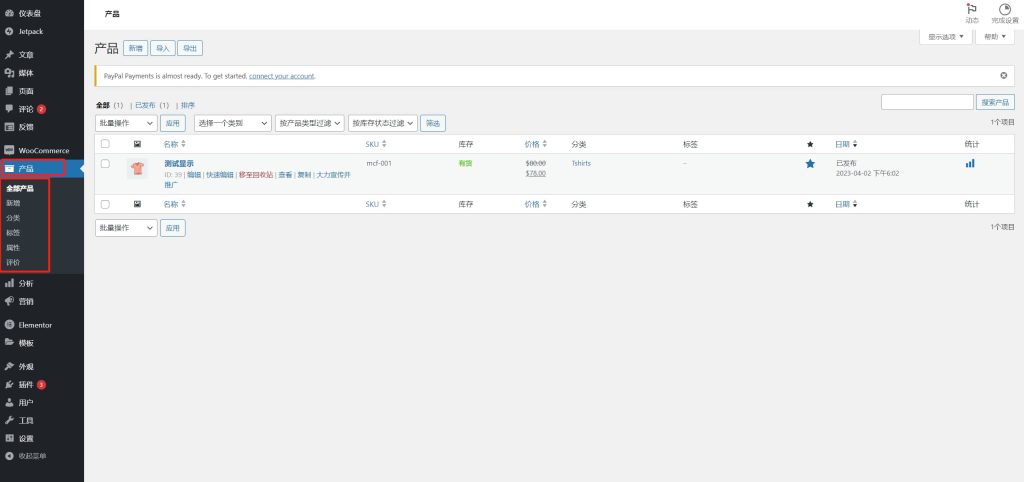Click the 完成设置 finish setup icon
1024x482 pixels.
1004,9
